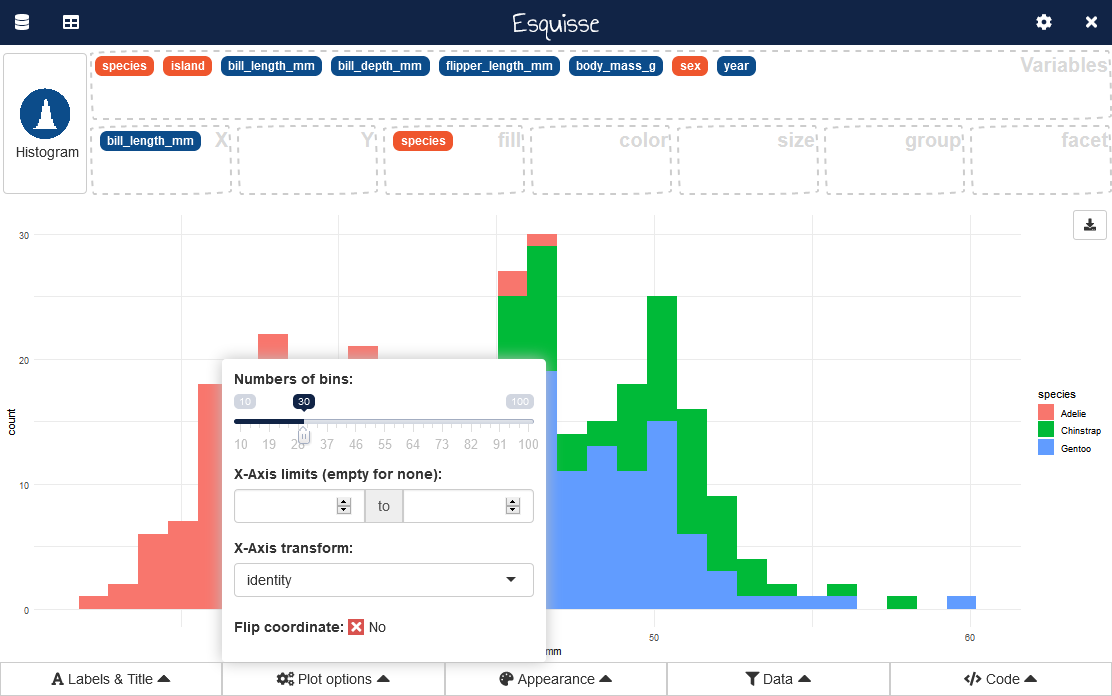Click the Gentoo blue legend swatch
The width and height of the screenshot is (1112, 696).
(1046, 448)
